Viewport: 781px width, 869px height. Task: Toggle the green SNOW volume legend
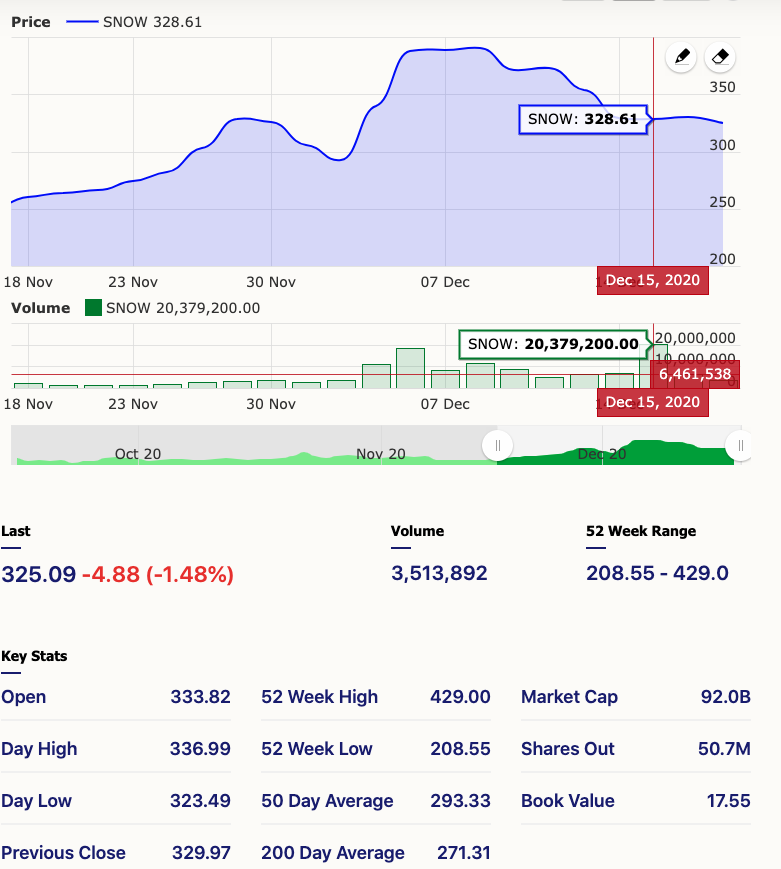coord(172,308)
